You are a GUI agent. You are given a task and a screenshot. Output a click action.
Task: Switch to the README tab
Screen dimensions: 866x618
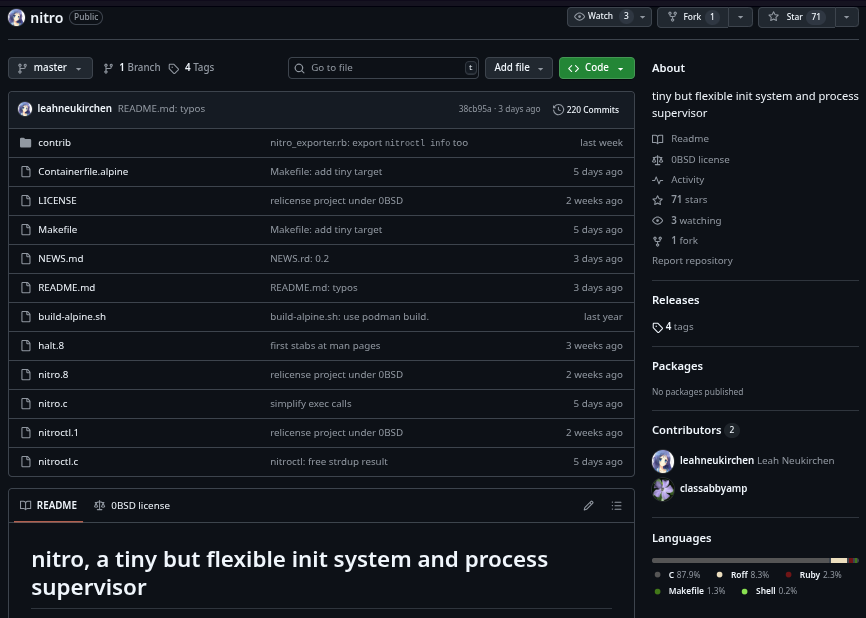click(x=48, y=505)
